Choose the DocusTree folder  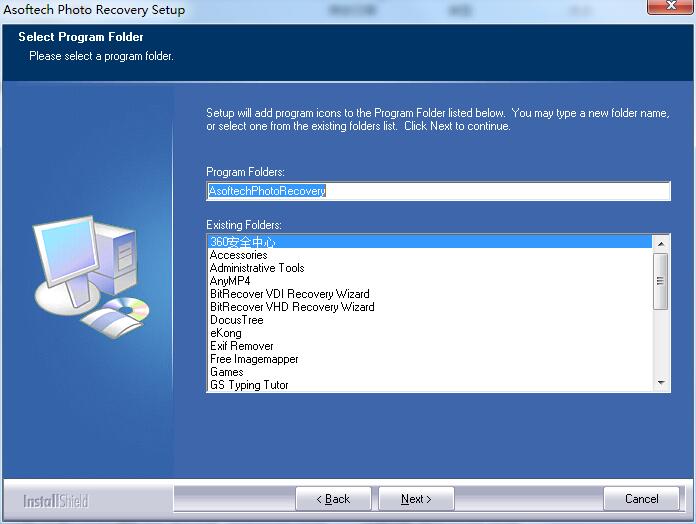[x=430, y=320]
